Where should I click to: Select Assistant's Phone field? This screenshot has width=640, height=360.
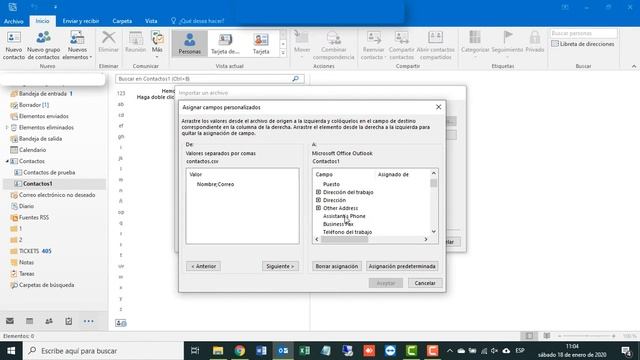click(344, 216)
